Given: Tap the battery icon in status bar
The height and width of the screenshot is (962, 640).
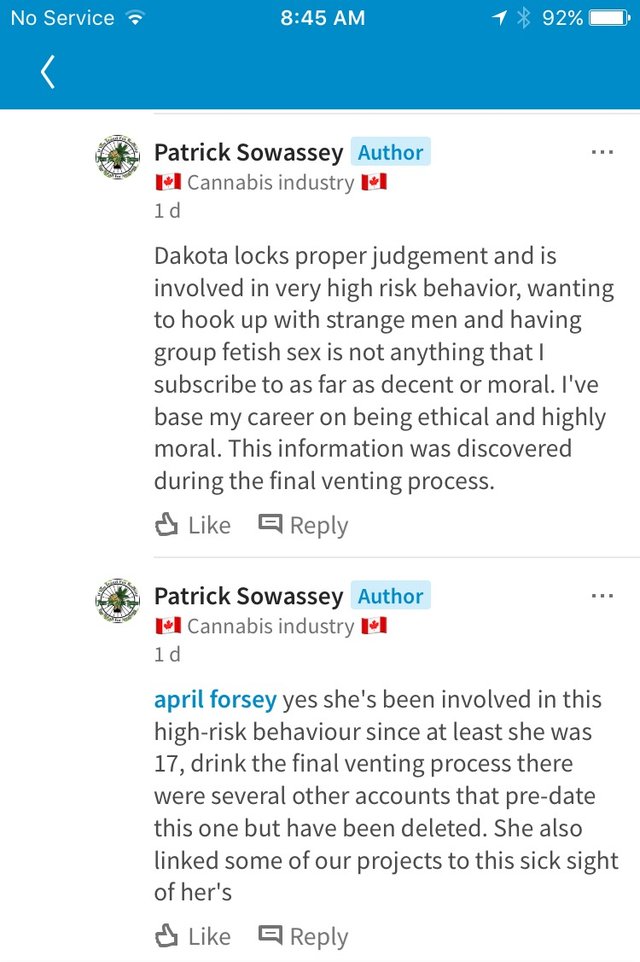Looking at the screenshot, I should click(608, 18).
